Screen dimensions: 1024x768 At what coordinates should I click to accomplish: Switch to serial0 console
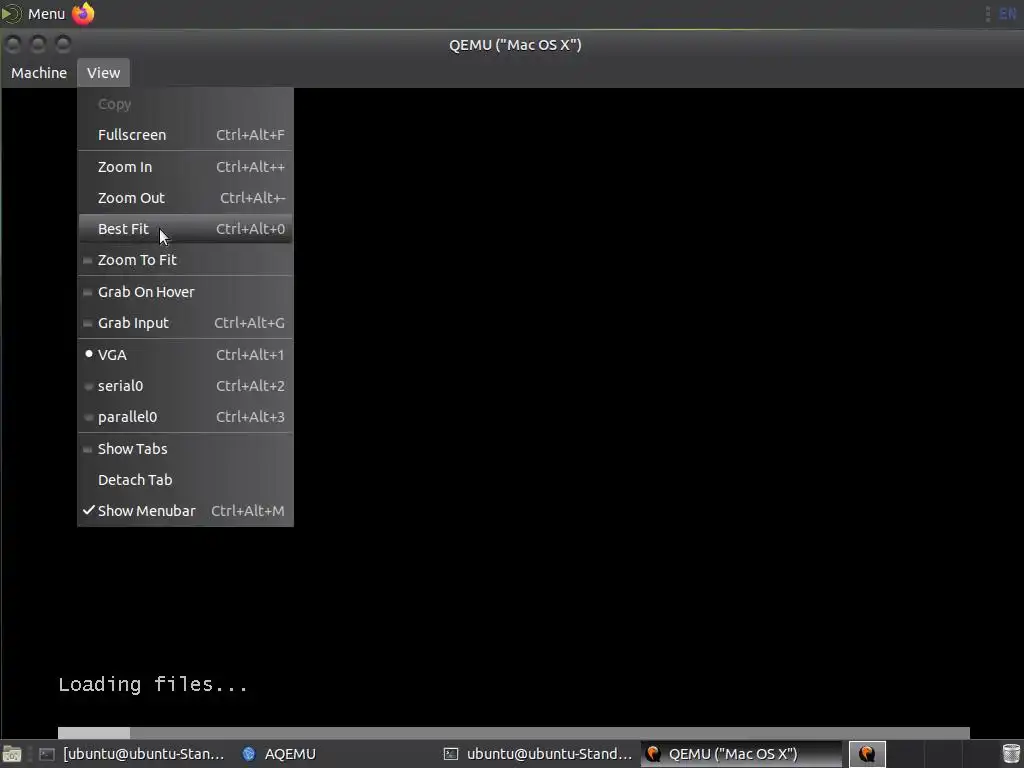pyautogui.click(x=185, y=385)
